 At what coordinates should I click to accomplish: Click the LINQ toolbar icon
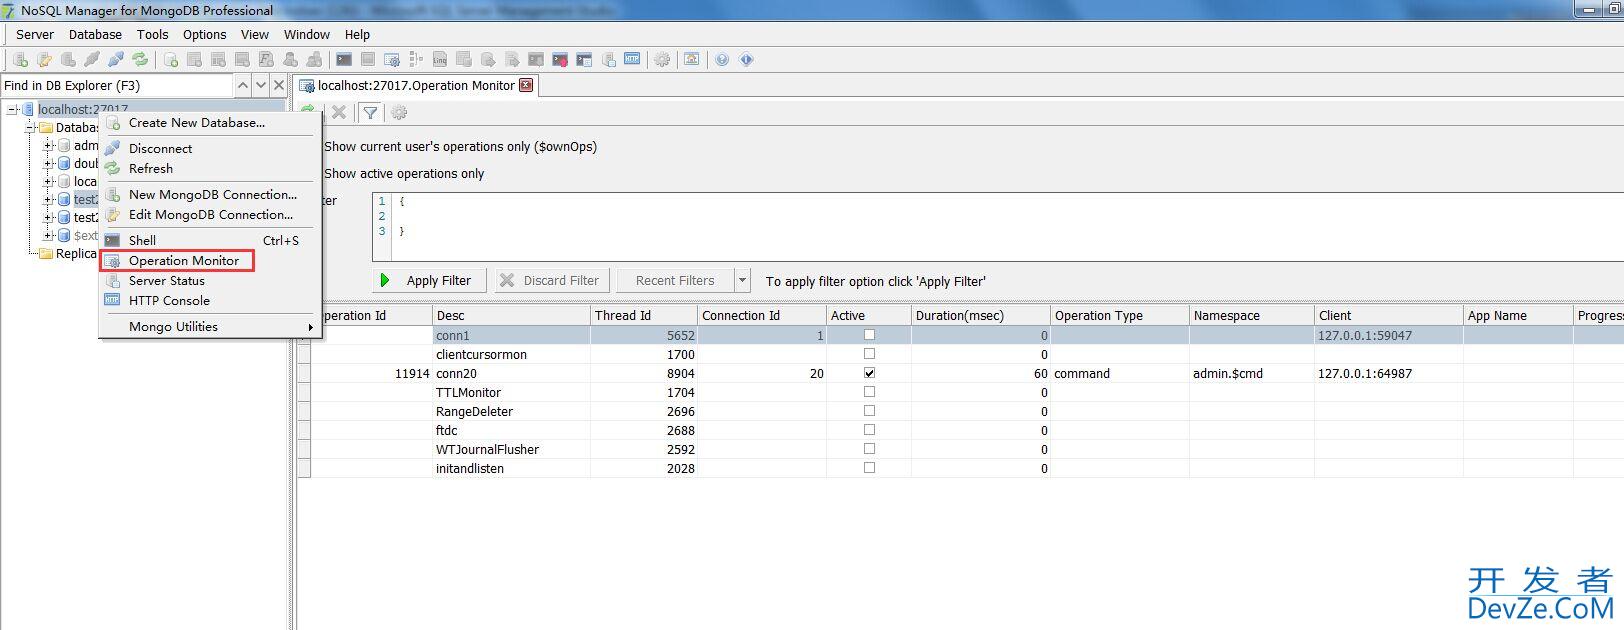(x=440, y=60)
